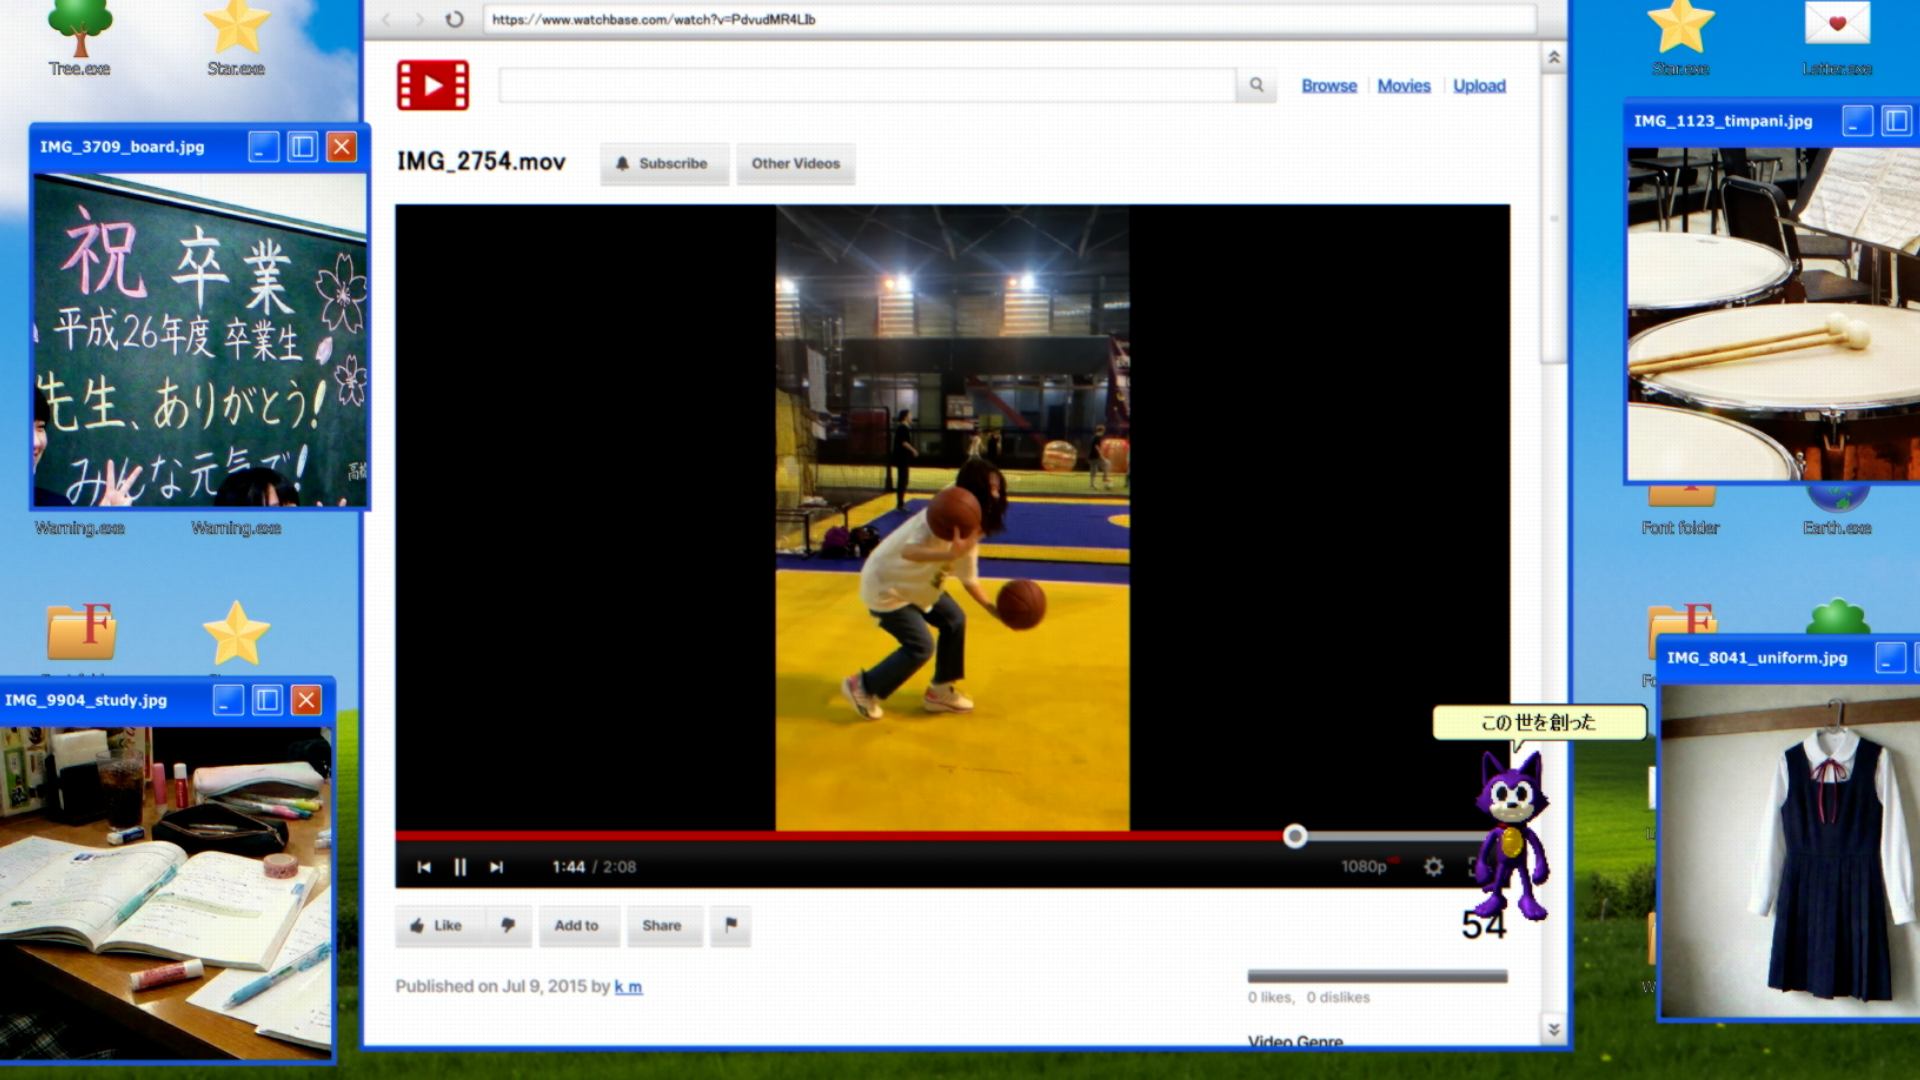Flag the video with report icon
Viewport: 1920px width, 1080px height.
[731, 925]
